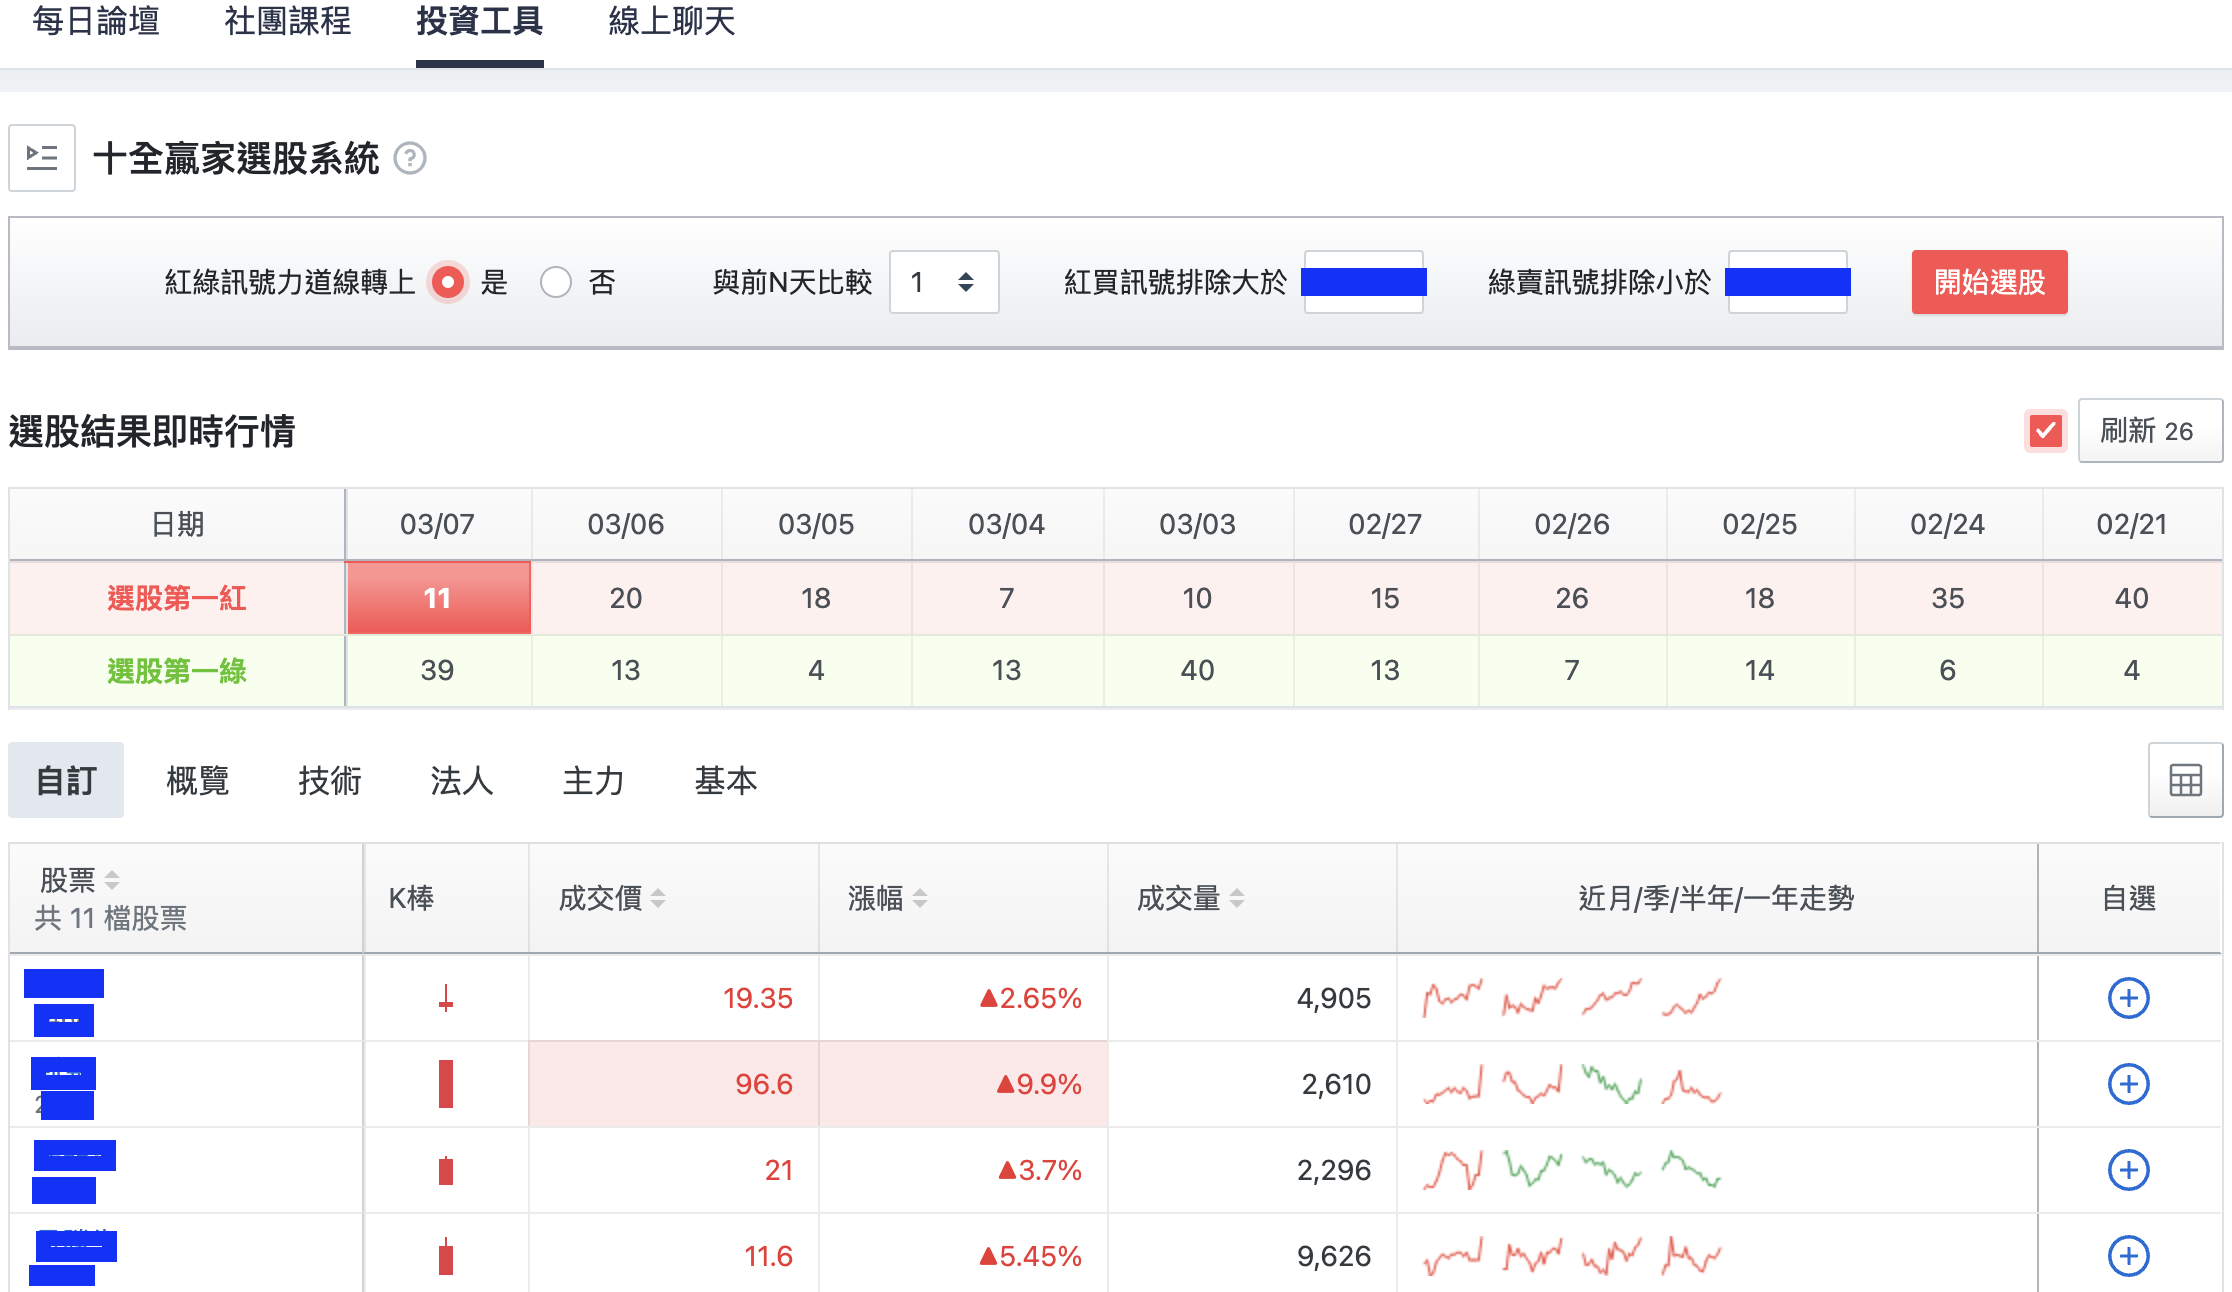Viewport: 2232px width, 1292px height.
Task: Open the 與前N天比較 dropdown
Action: [942, 282]
